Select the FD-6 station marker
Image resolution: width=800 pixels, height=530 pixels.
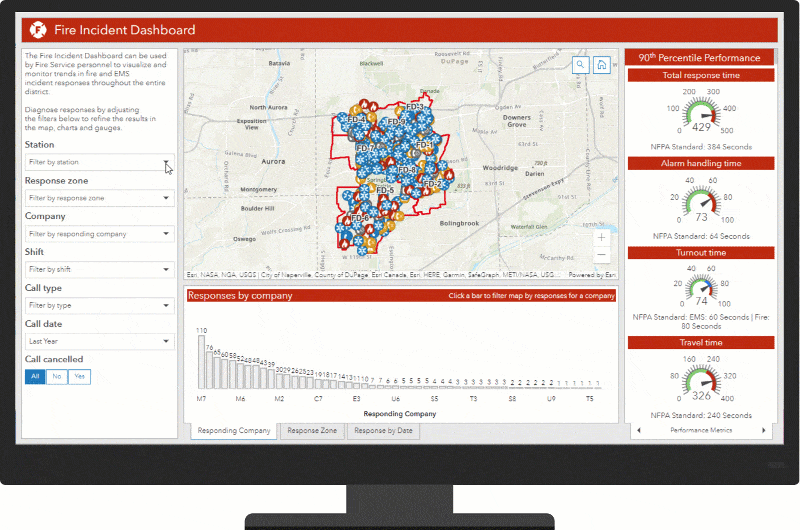(x=360, y=218)
